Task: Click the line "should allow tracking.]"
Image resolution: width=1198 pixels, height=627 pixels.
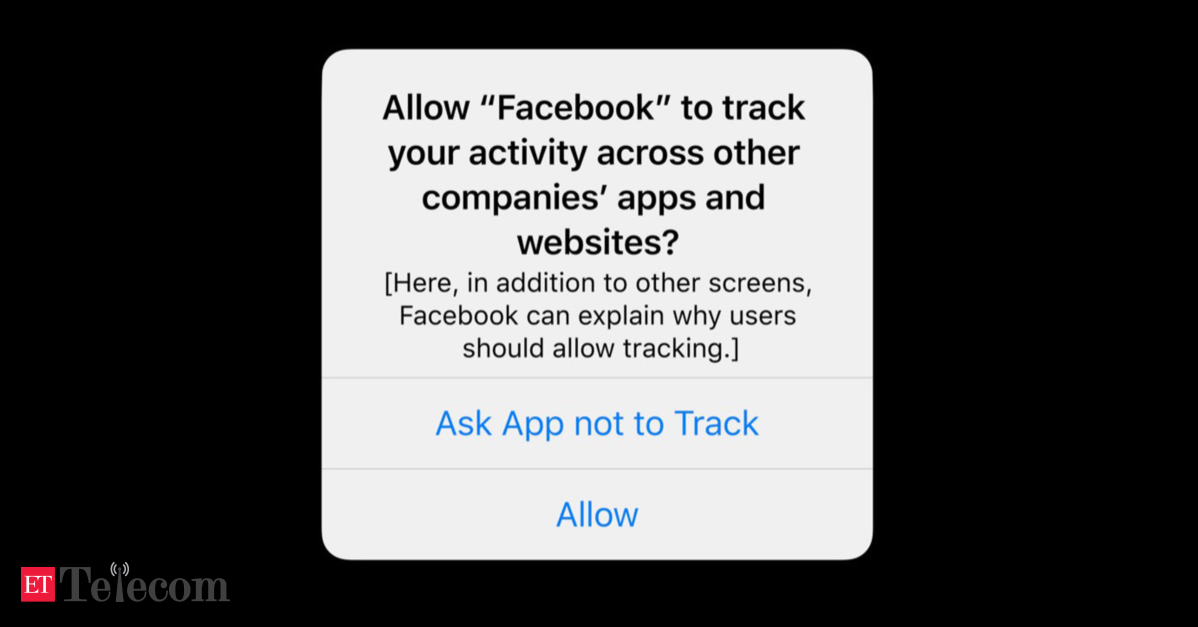Action: pos(601,348)
